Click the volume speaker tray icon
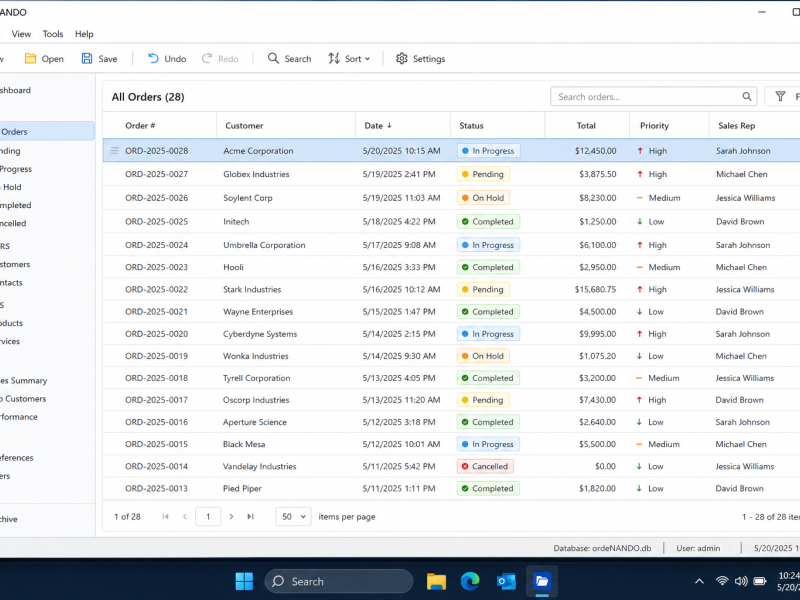Viewport: 800px width, 600px height. pos(741,581)
